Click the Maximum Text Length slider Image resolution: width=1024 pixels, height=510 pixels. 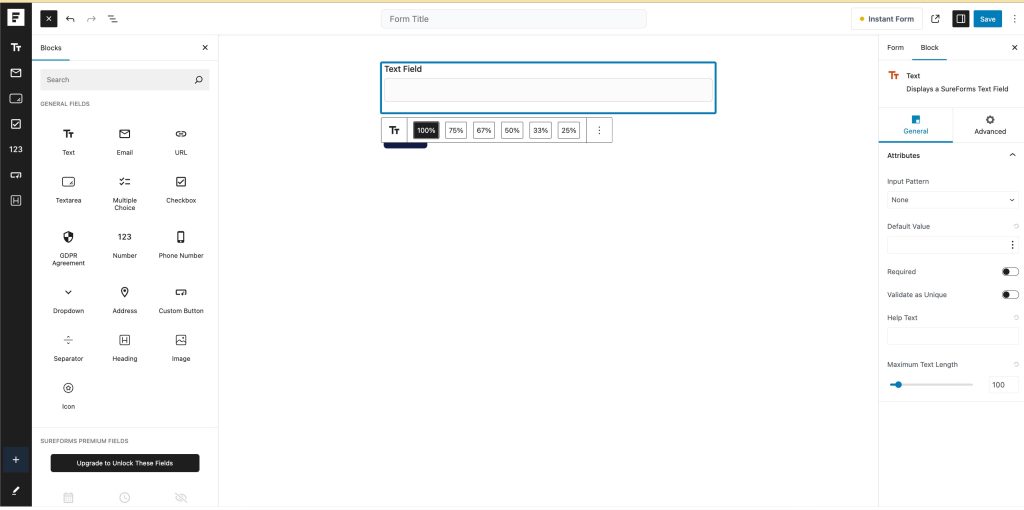[x=930, y=385]
